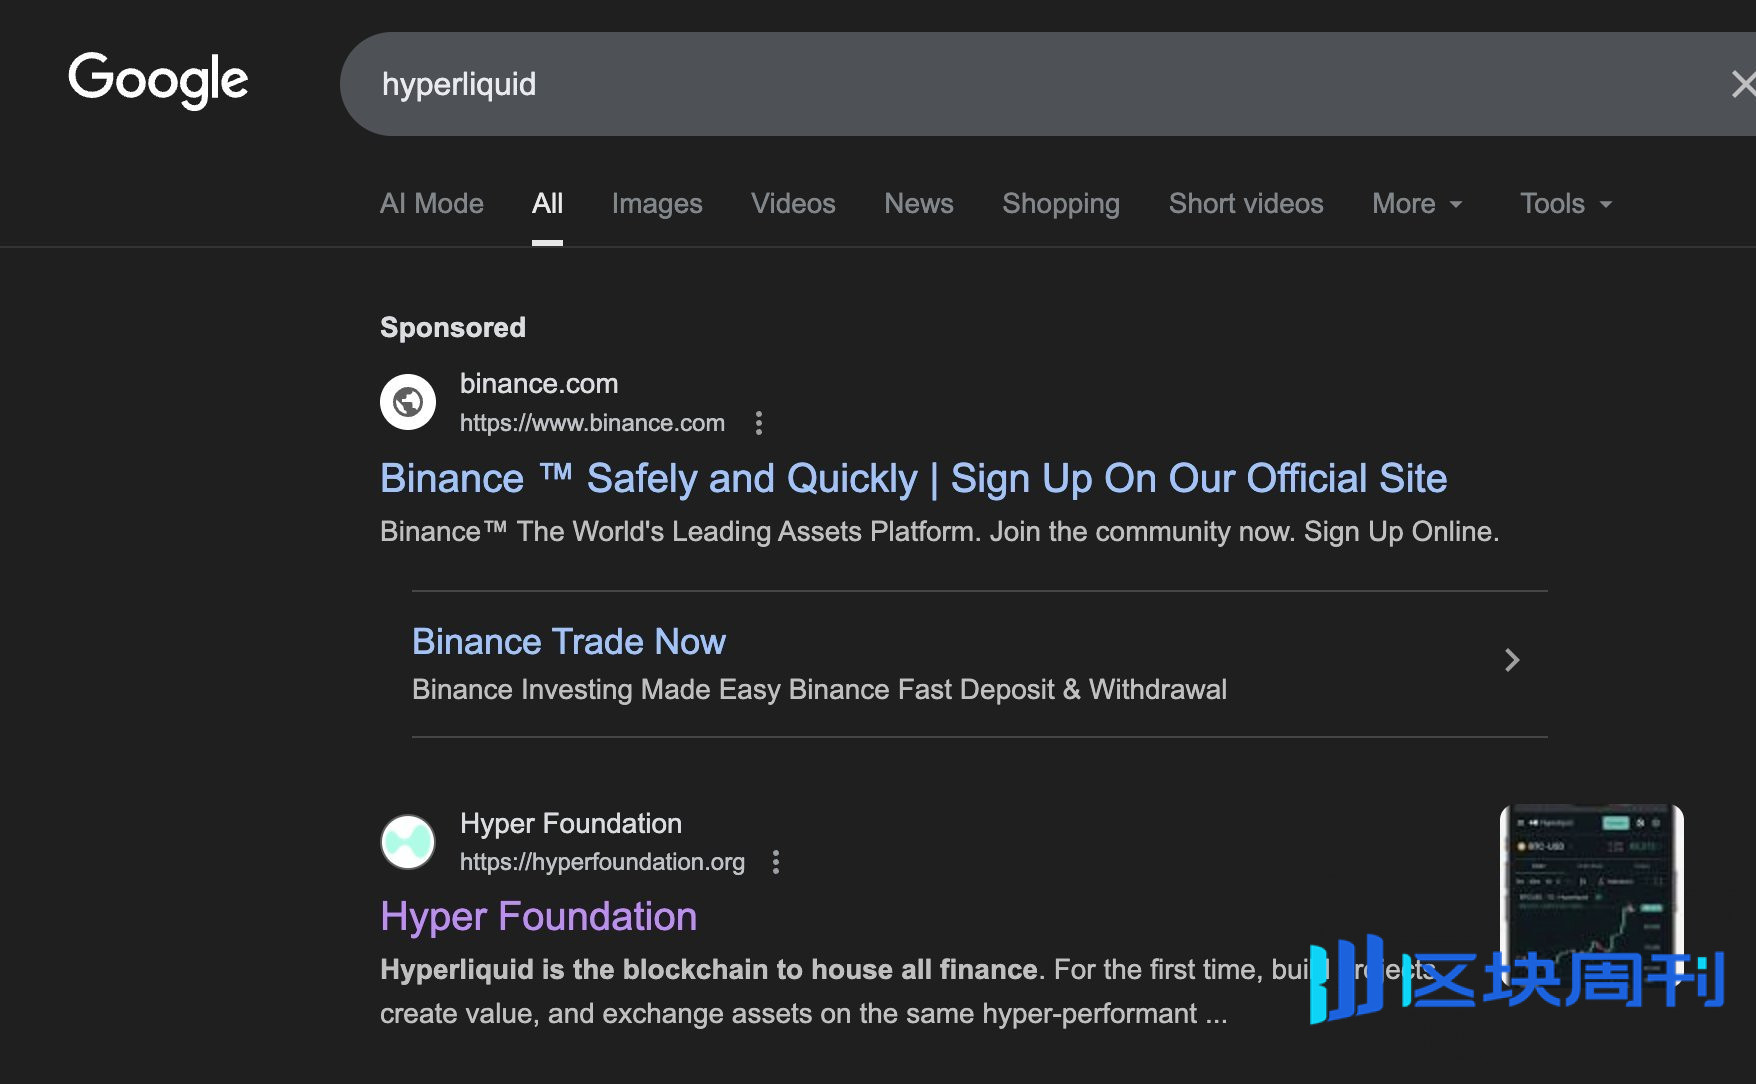Click the https://www.binance.com URL text
Image resolution: width=1756 pixels, height=1084 pixels.
tap(592, 423)
